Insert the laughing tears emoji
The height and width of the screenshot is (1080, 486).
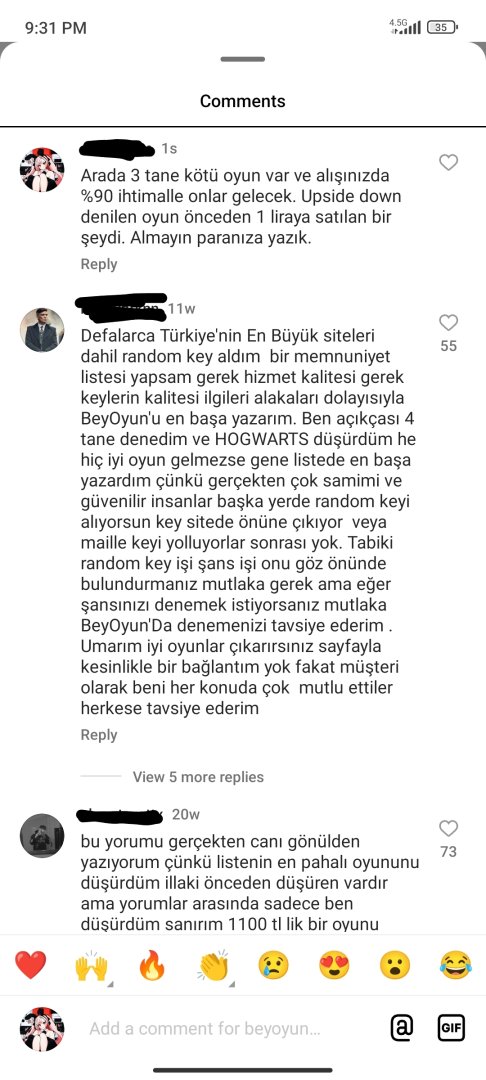[456, 965]
